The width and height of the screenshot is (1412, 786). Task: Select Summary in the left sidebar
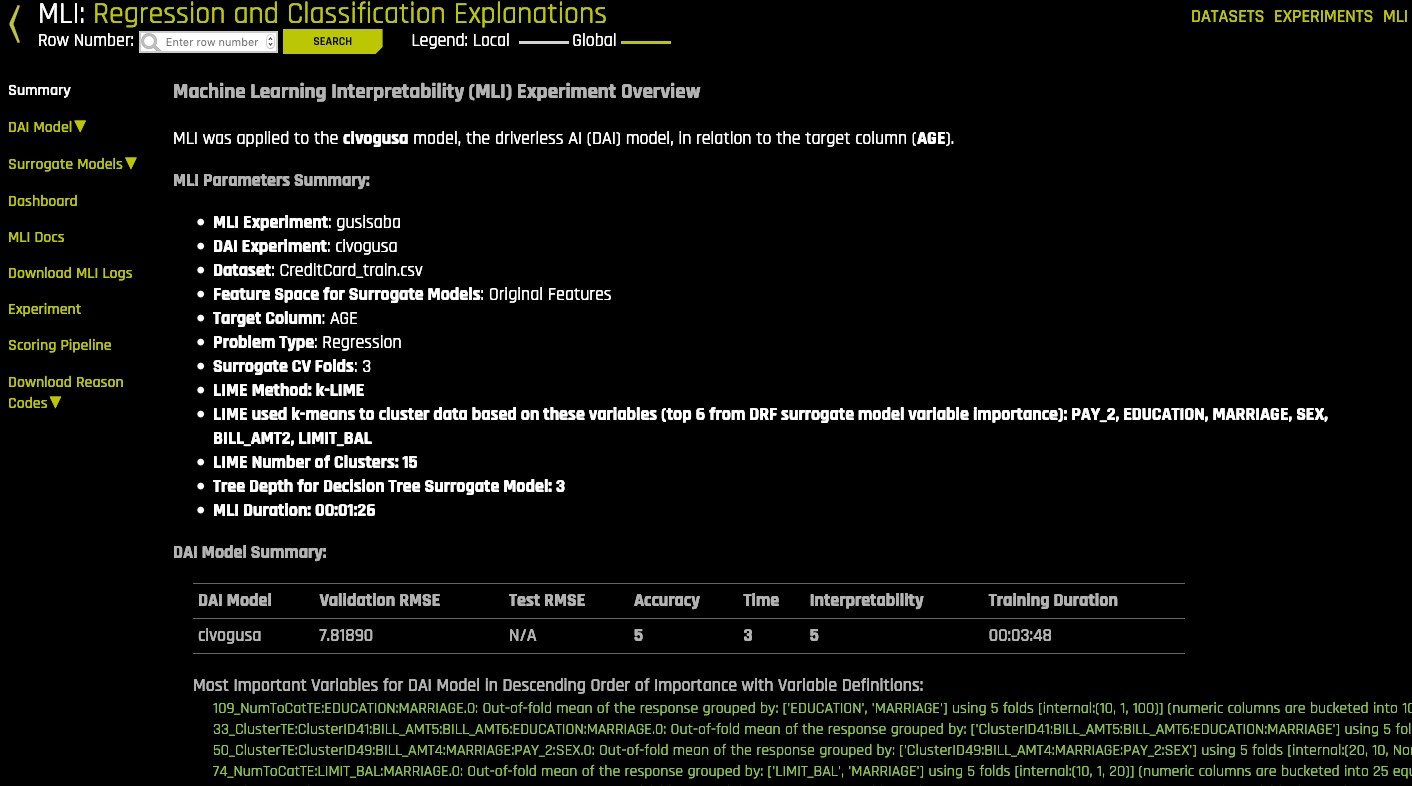(39, 90)
